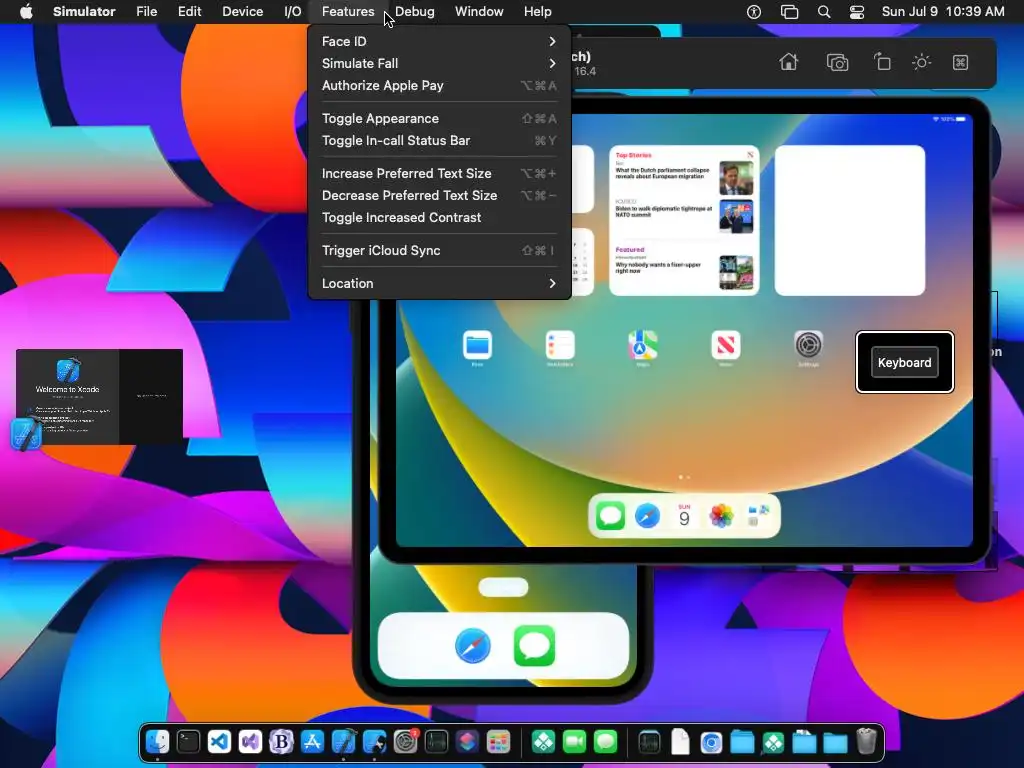Open the Help menu

(x=537, y=12)
